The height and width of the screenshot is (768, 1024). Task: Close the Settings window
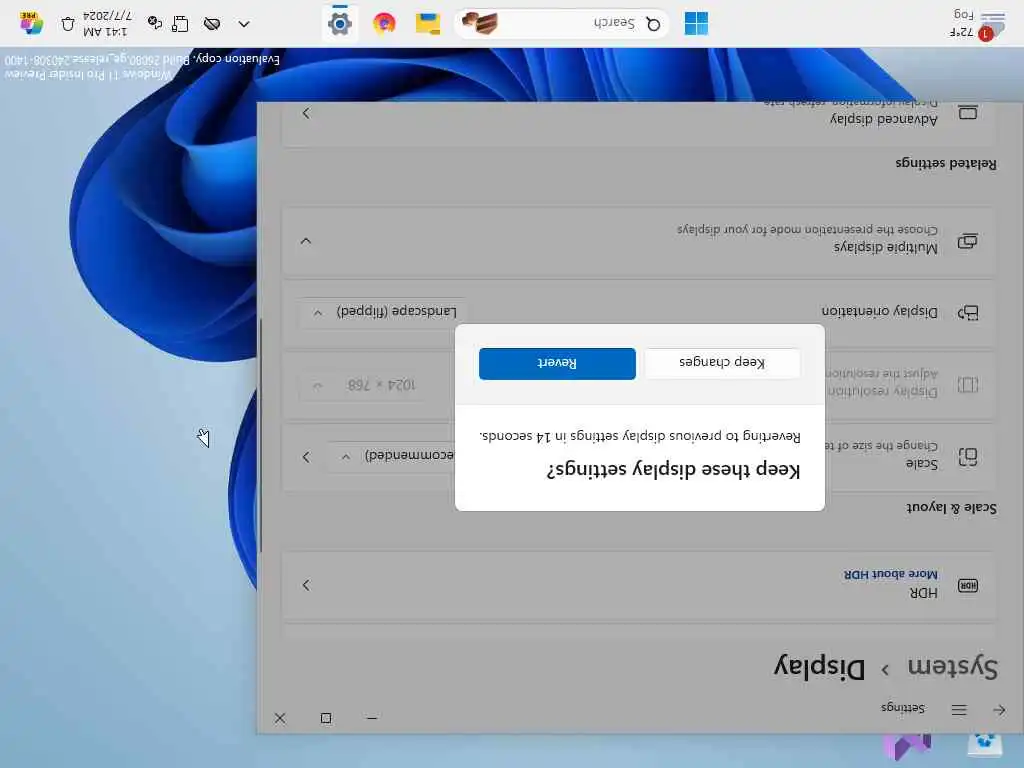pos(280,718)
